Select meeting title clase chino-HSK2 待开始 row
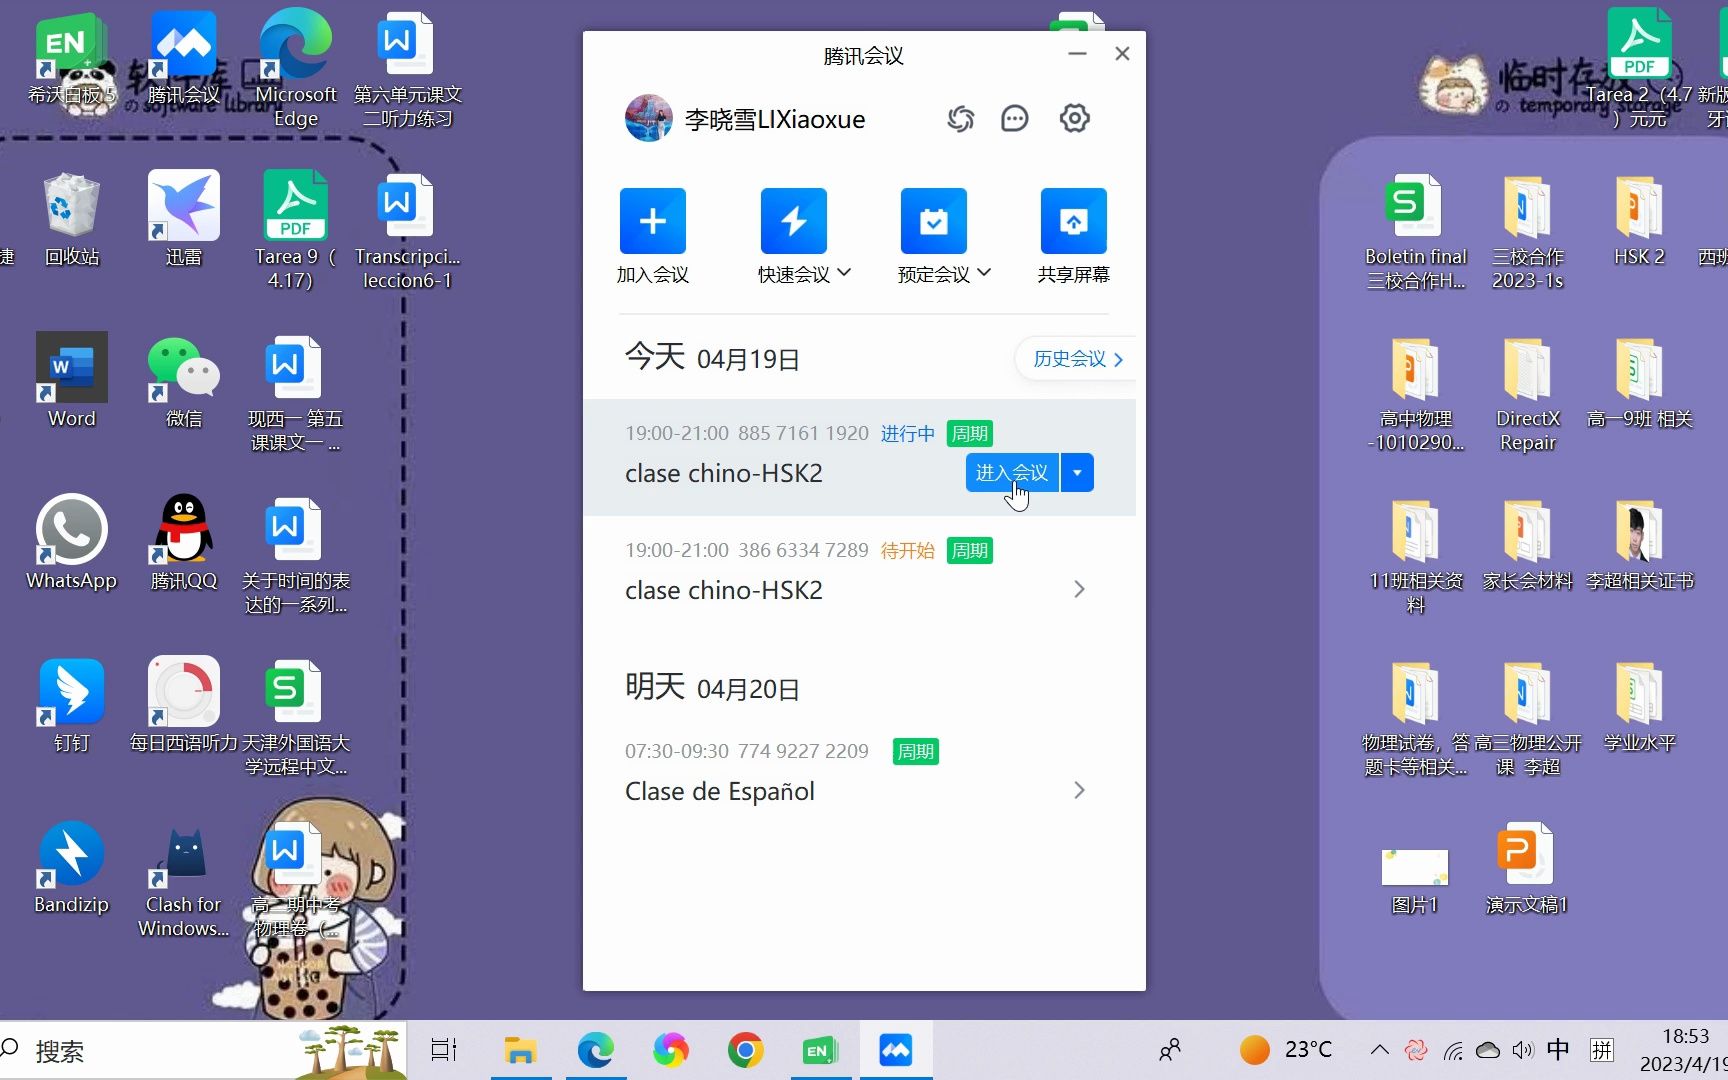This screenshot has width=1728, height=1080. tap(724, 590)
